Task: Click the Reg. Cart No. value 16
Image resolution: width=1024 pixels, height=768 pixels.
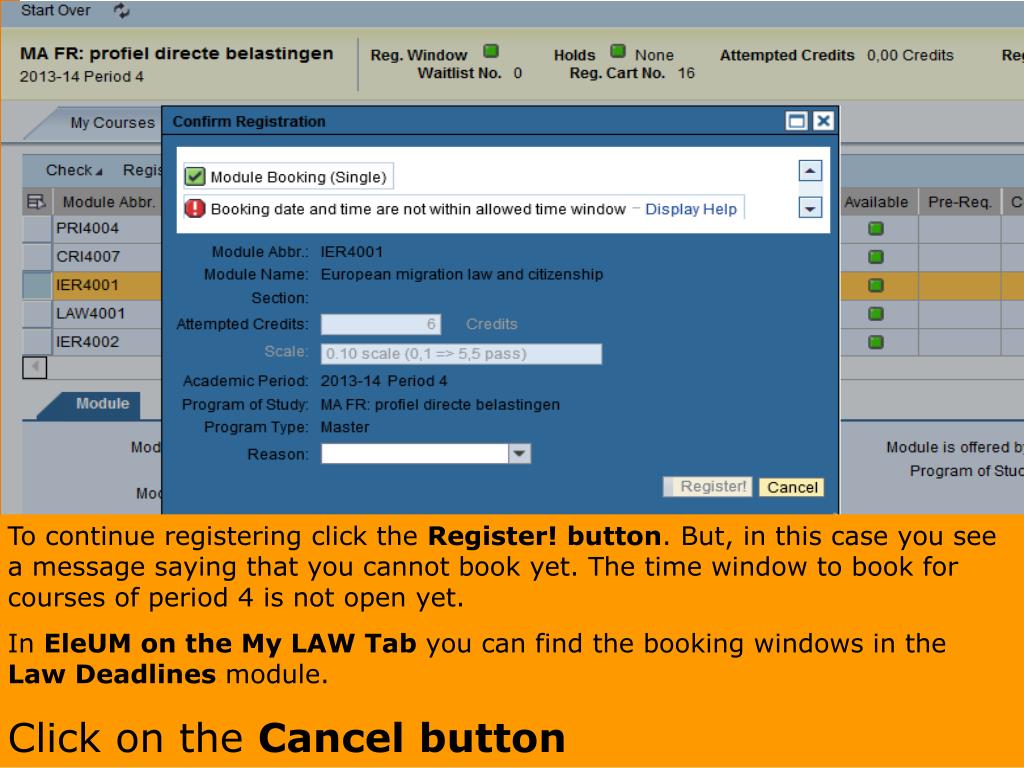Action: point(686,73)
